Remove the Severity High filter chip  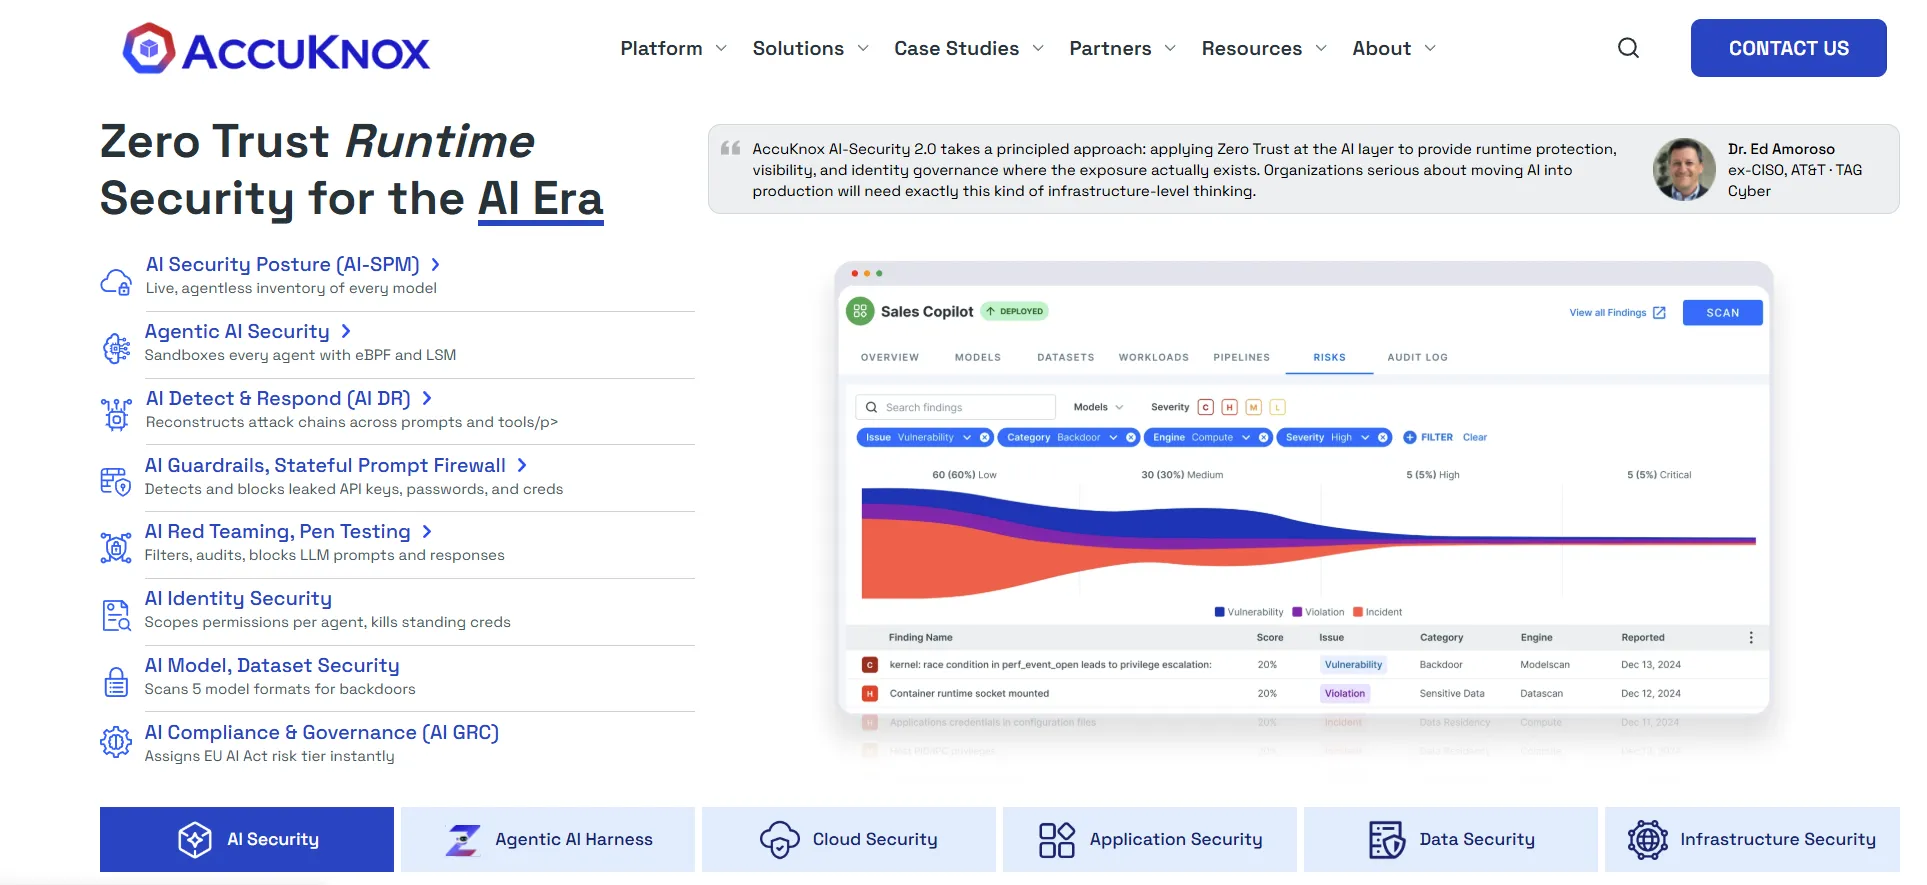point(1383,437)
